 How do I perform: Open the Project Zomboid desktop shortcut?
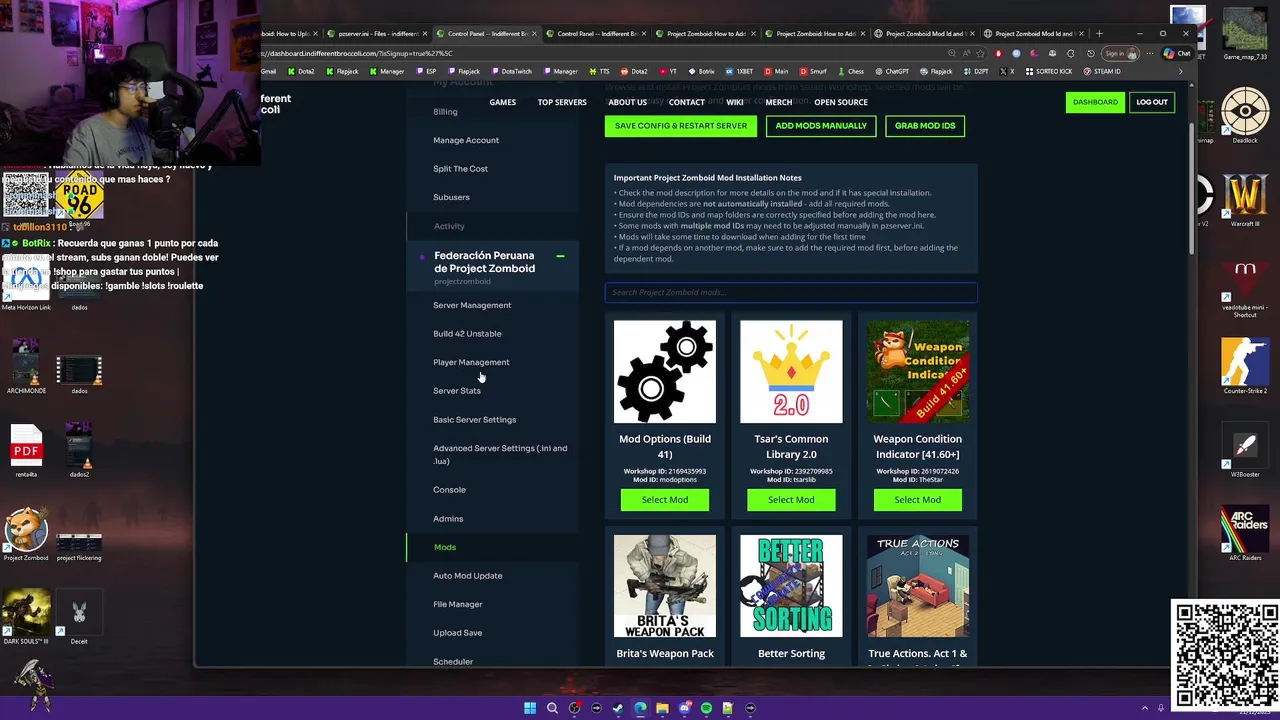[x=26, y=535]
